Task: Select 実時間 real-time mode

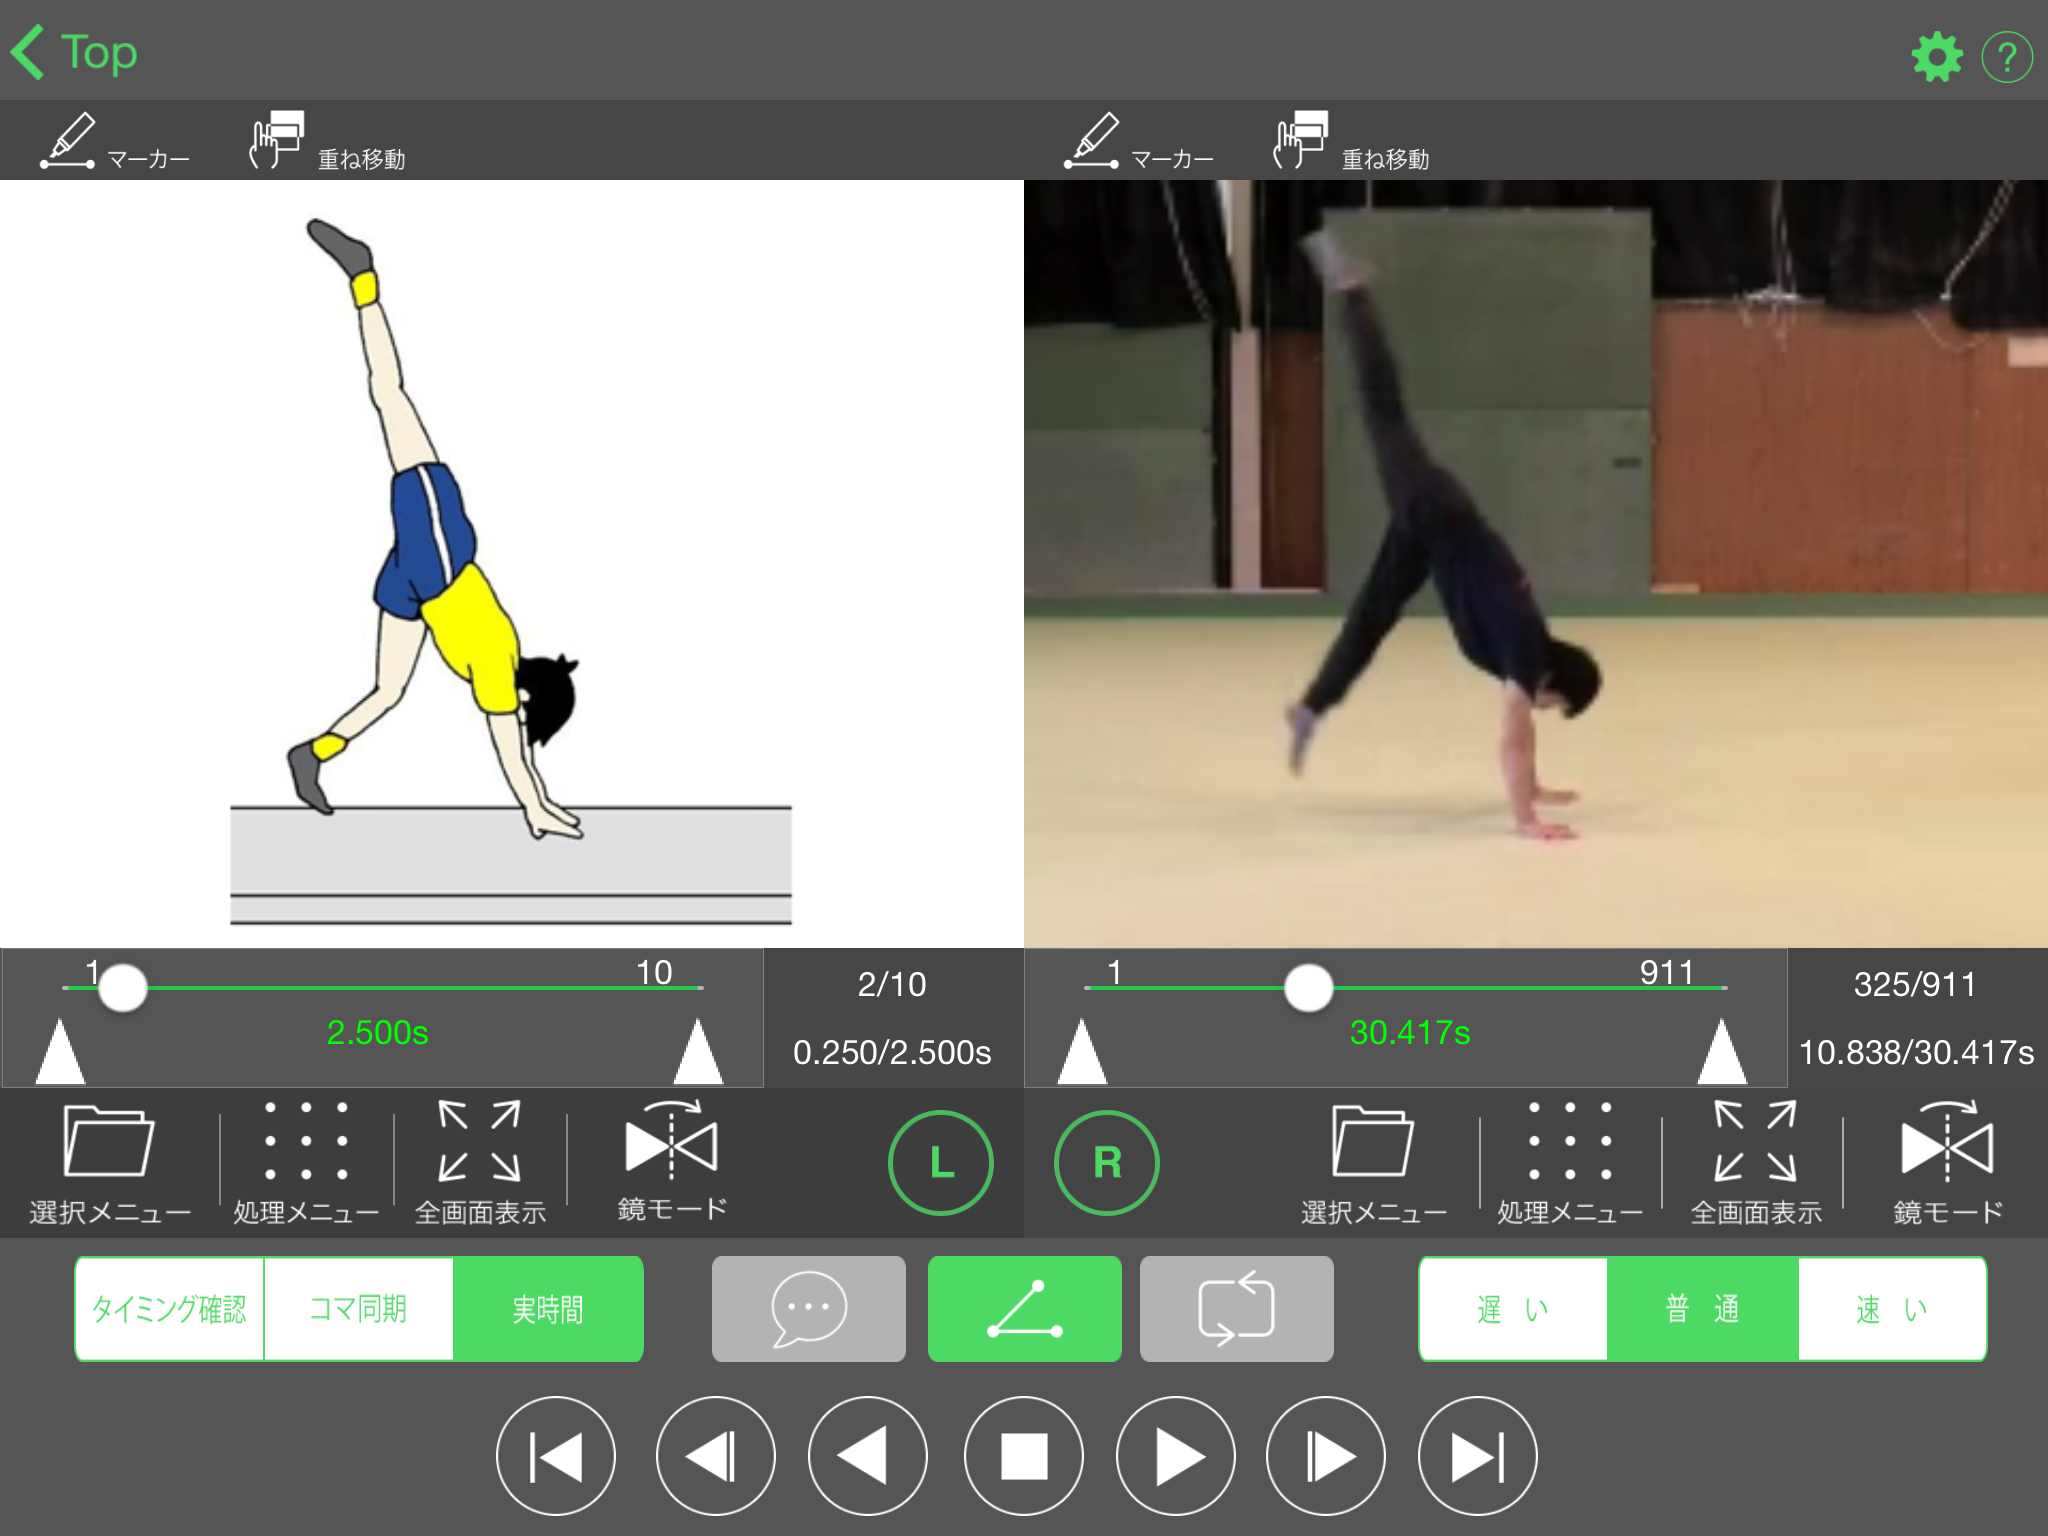Action: point(548,1309)
